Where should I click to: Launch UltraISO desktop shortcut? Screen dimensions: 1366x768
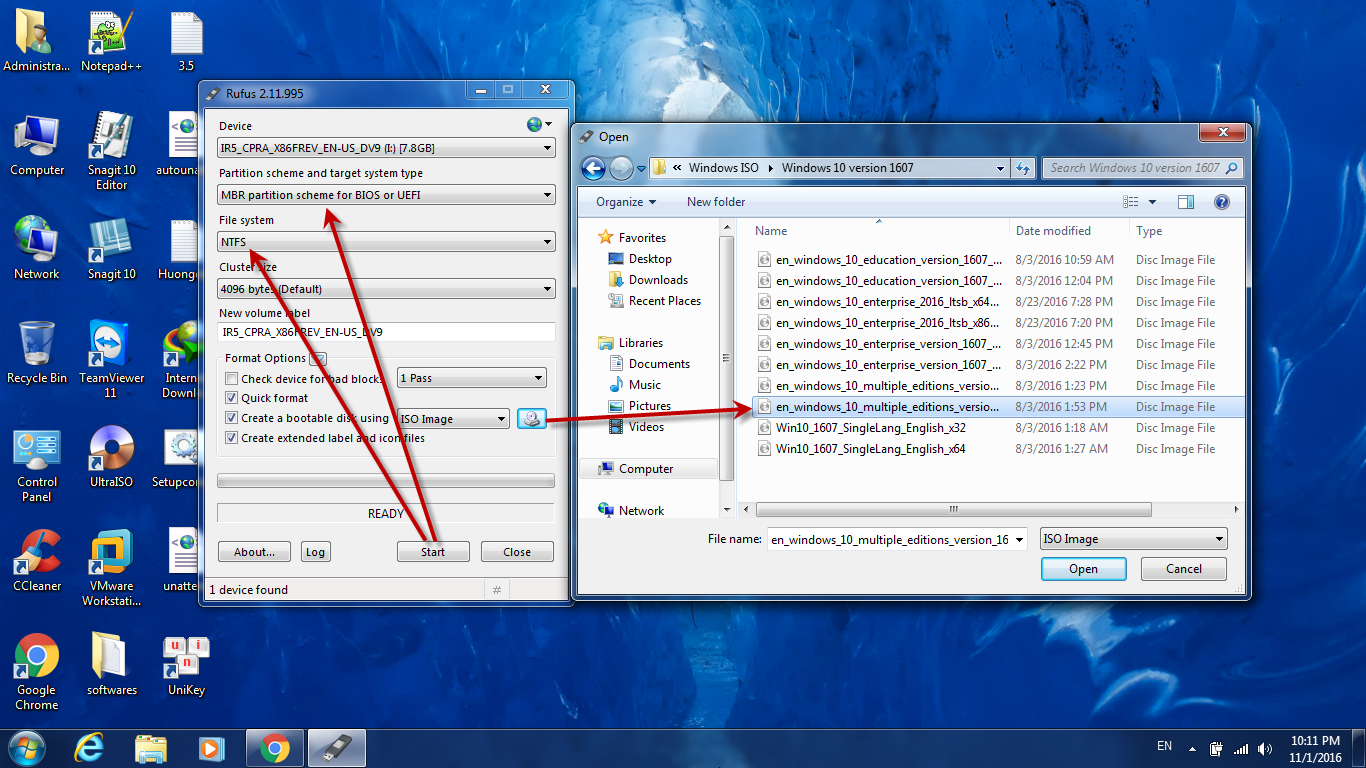pyautogui.click(x=111, y=458)
